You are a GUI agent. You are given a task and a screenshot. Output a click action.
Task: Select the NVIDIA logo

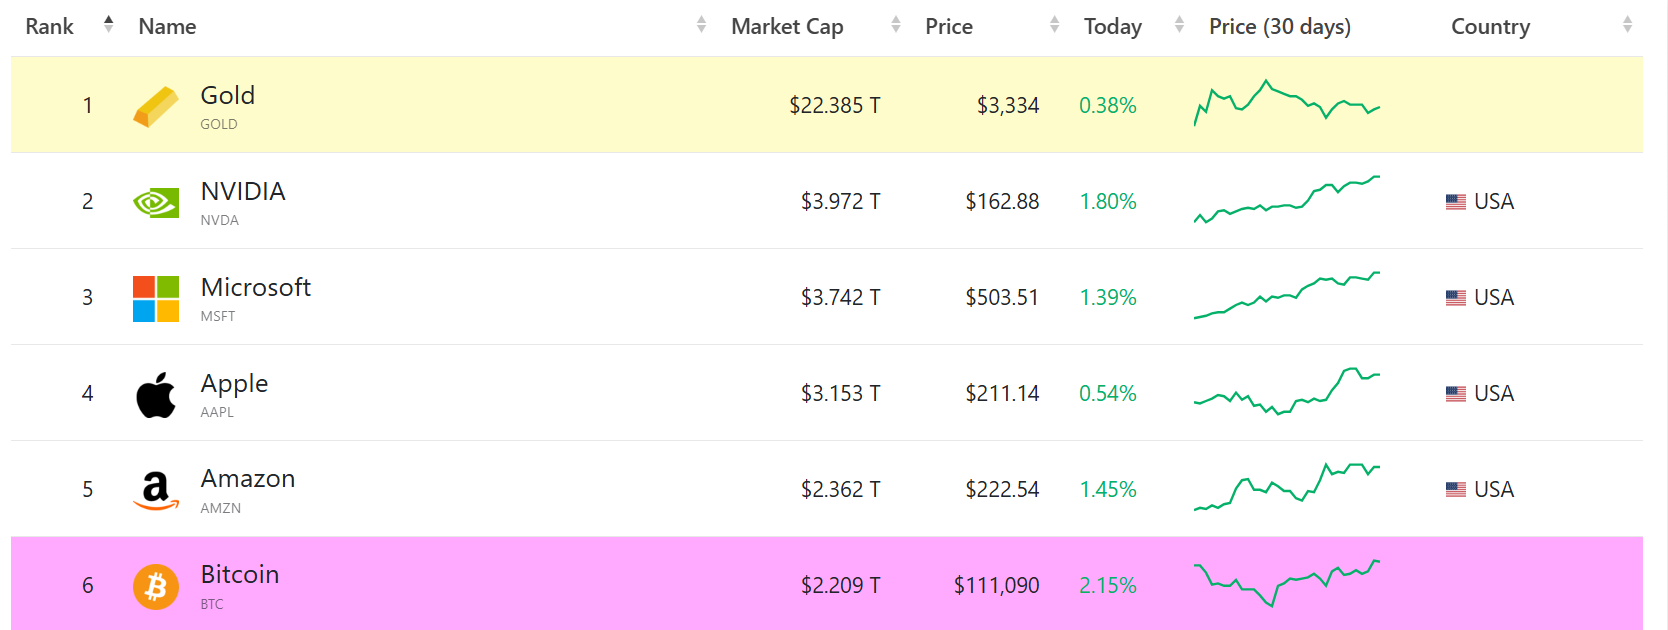point(155,200)
